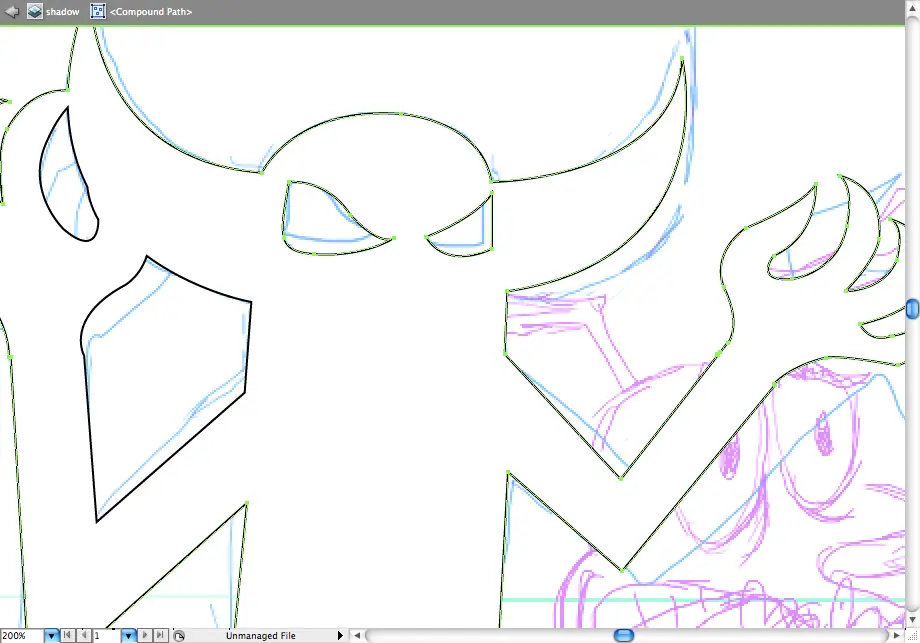The width and height of the screenshot is (920, 643).
Task: Click the 'Unmanaged File' status text
Action: (261, 635)
